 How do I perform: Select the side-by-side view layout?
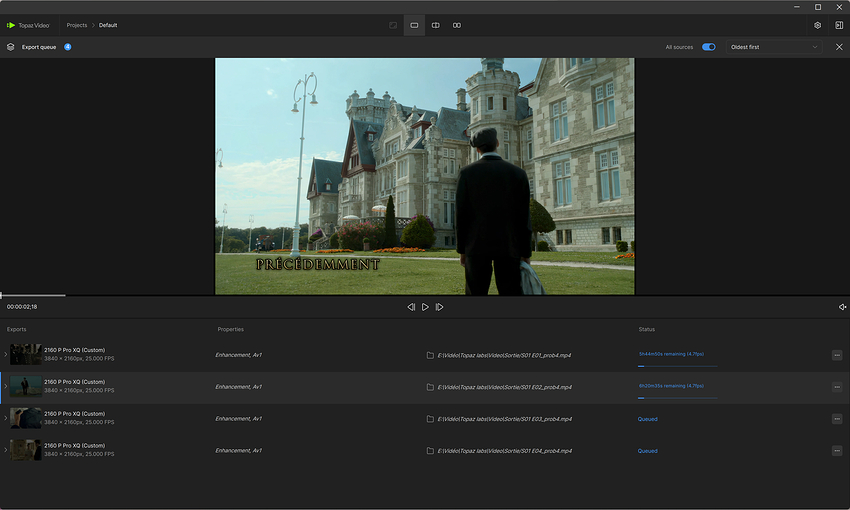[457, 25]
